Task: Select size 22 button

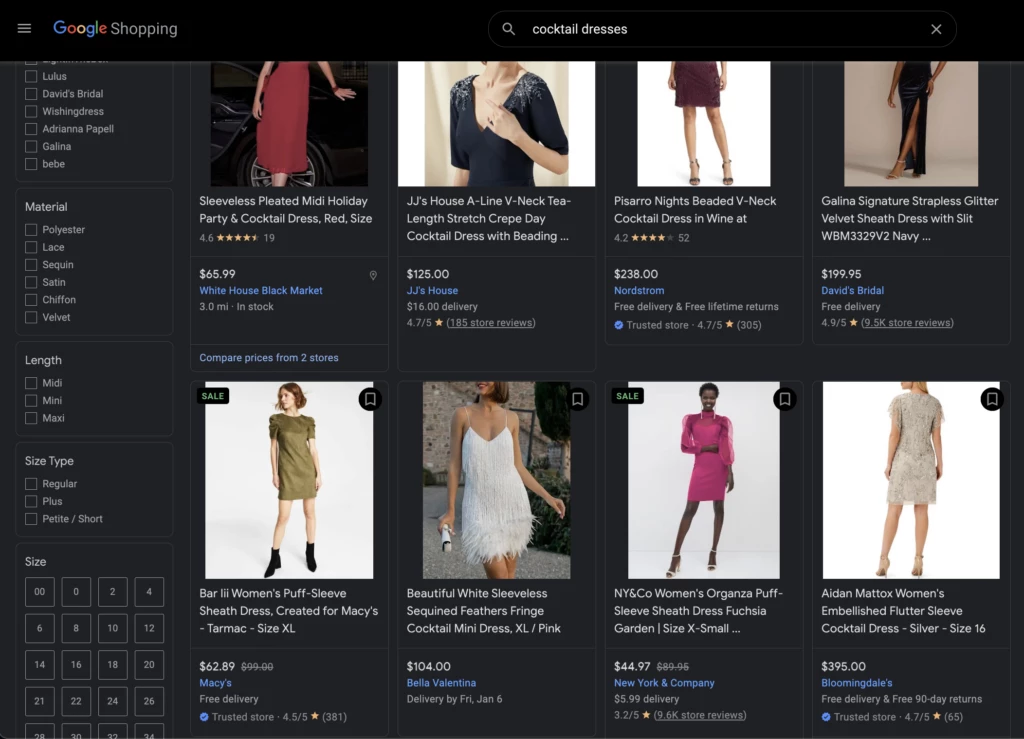Action: tap(76, 702)
